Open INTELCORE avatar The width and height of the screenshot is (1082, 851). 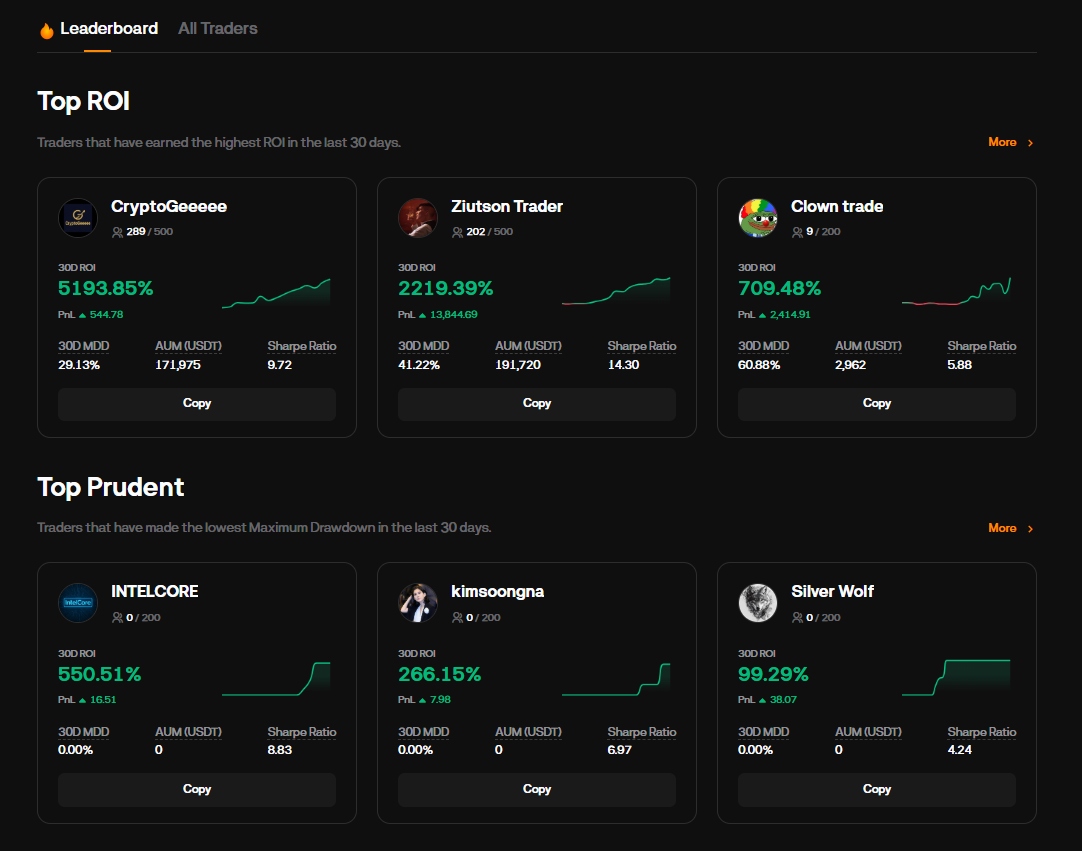78,603
